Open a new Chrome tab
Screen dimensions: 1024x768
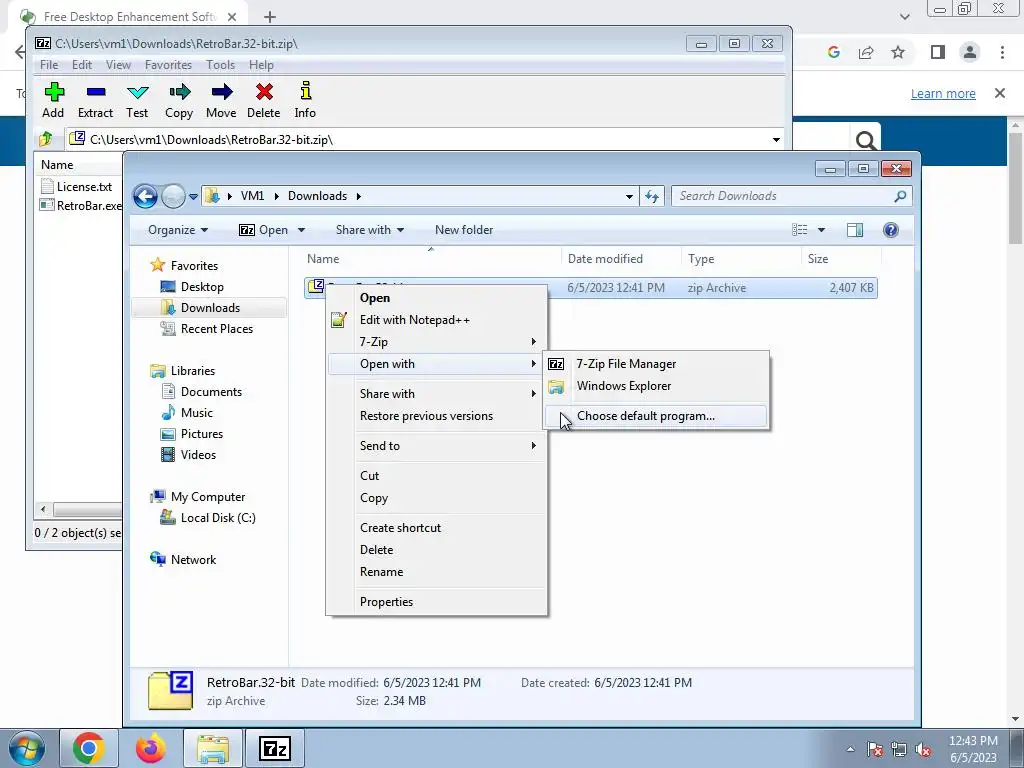tap(270, 17)
